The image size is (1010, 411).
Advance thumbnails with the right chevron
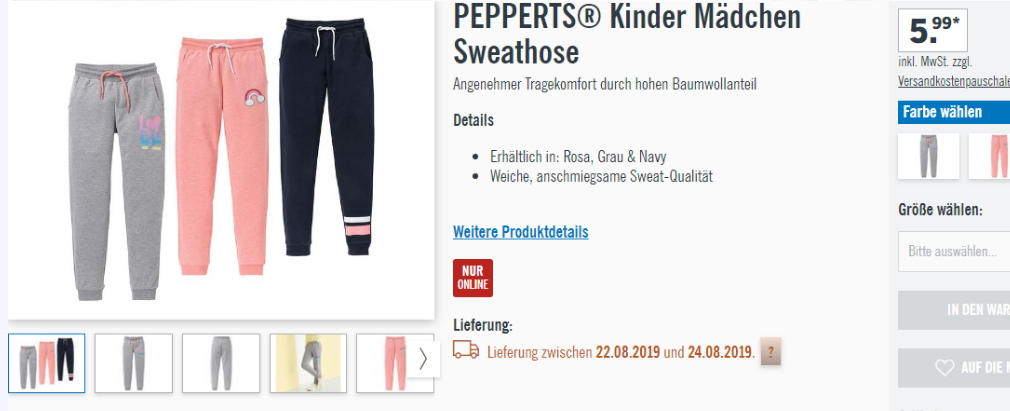[x=423, y=359]
